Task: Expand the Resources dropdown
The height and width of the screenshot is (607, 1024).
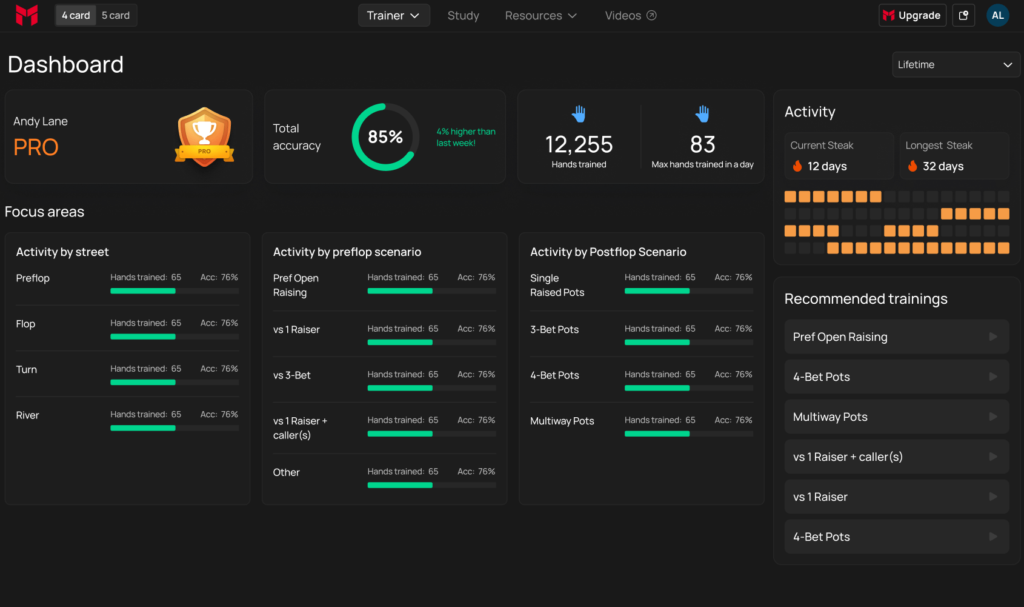Action: (540, 15)
